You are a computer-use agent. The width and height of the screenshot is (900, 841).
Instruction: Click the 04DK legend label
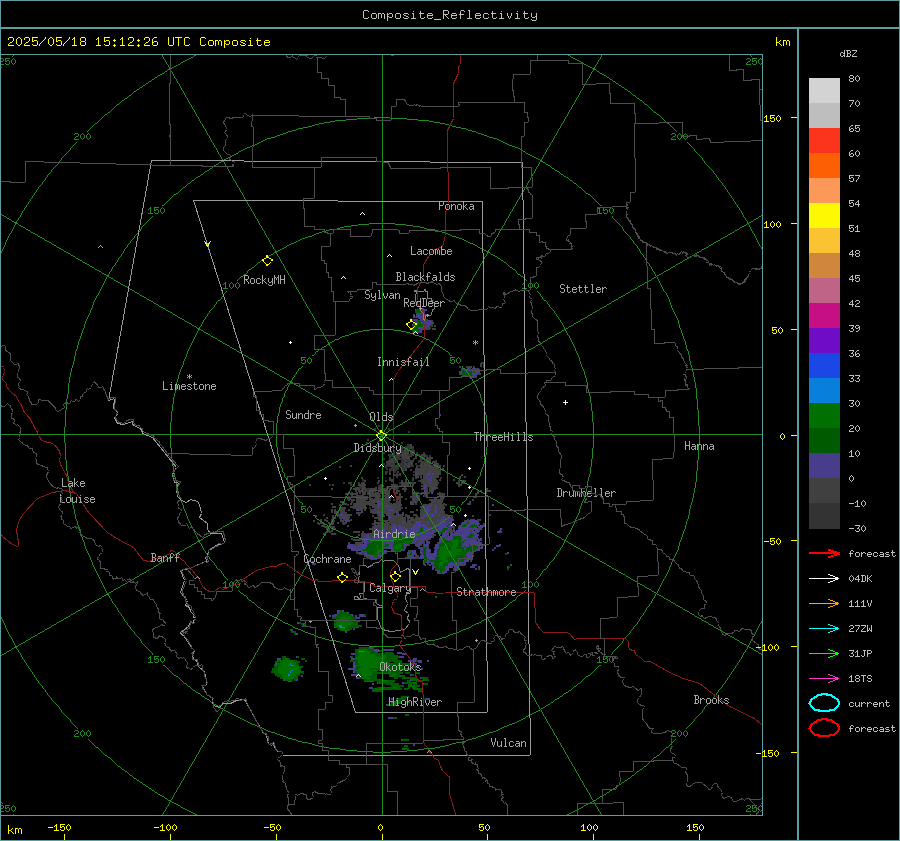(x=860, y=579)
